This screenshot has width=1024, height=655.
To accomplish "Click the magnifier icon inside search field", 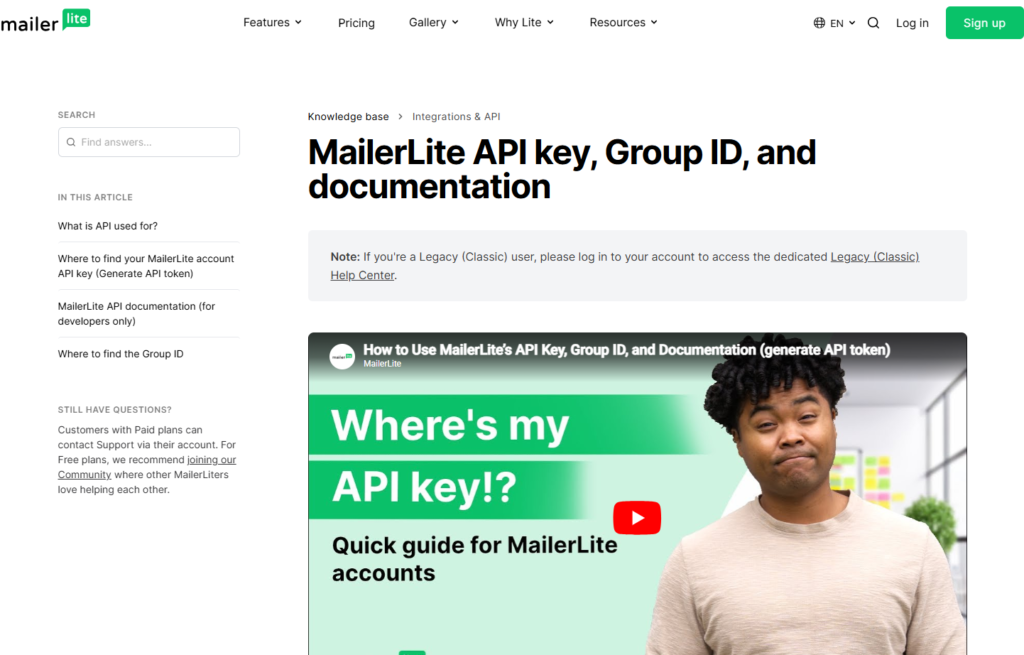I will click(x=71, y=142).
